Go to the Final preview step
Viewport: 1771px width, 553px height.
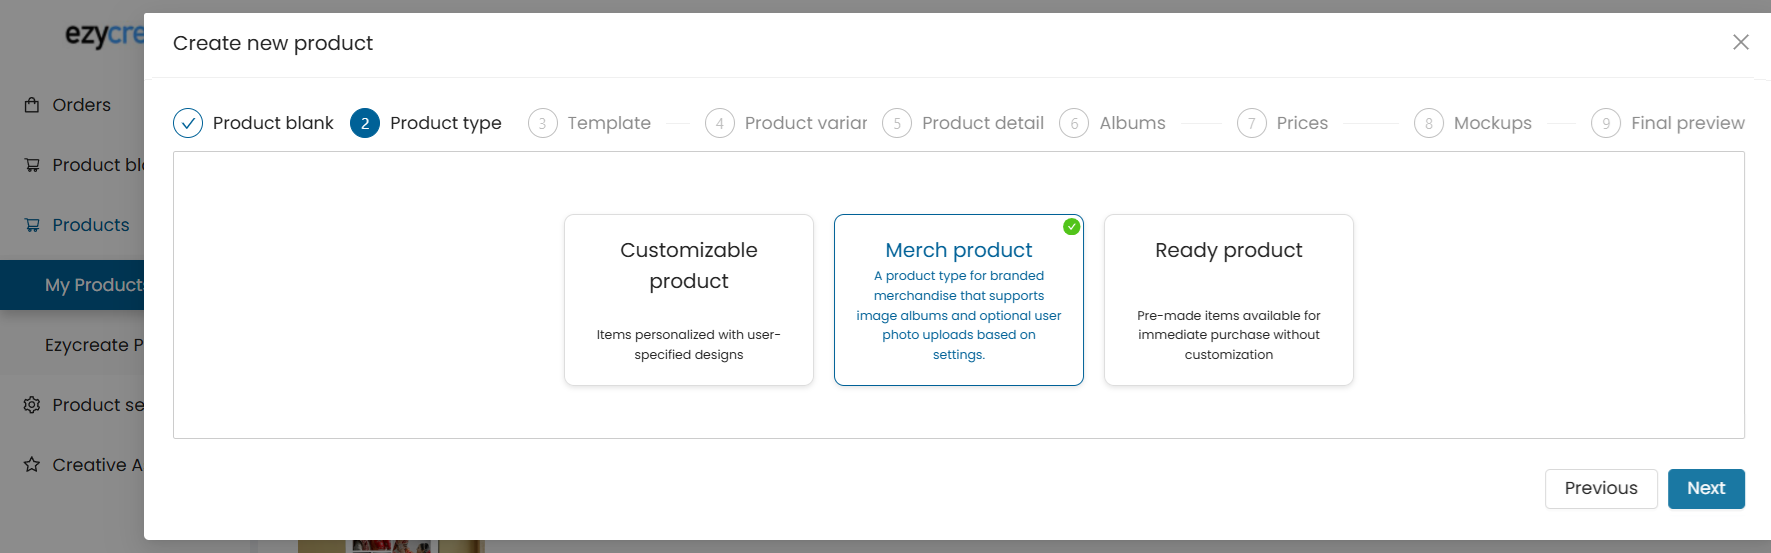coord(1668,123)
